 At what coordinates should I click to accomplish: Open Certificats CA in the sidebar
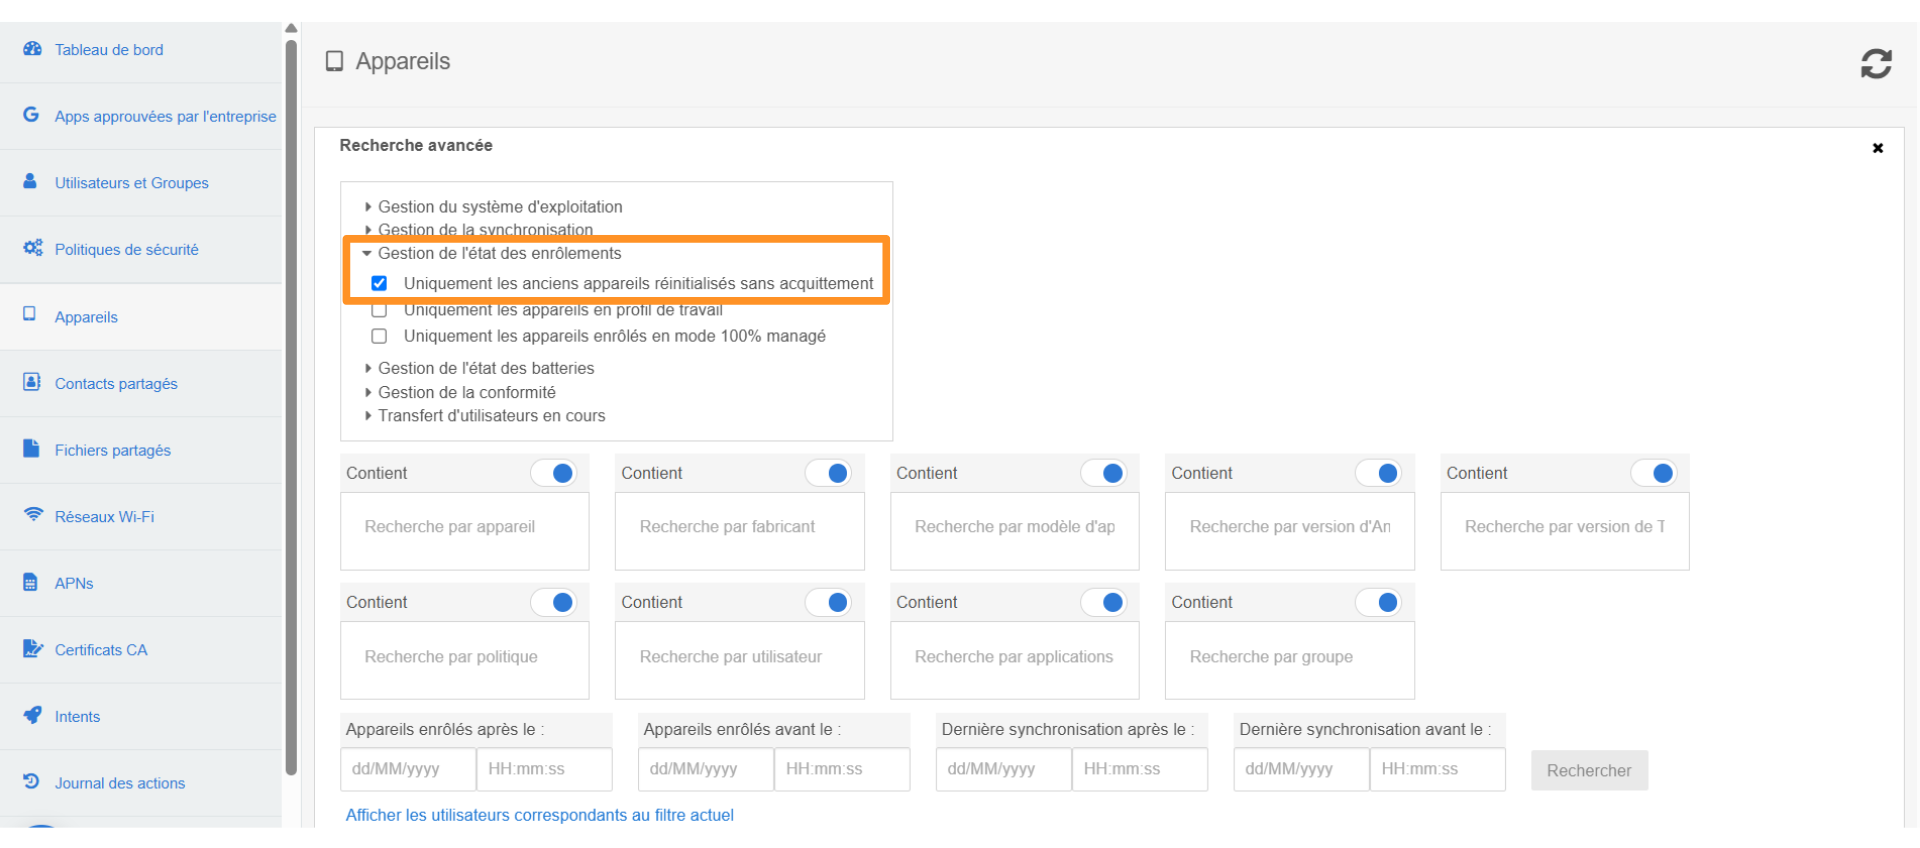tap(100, 650)
